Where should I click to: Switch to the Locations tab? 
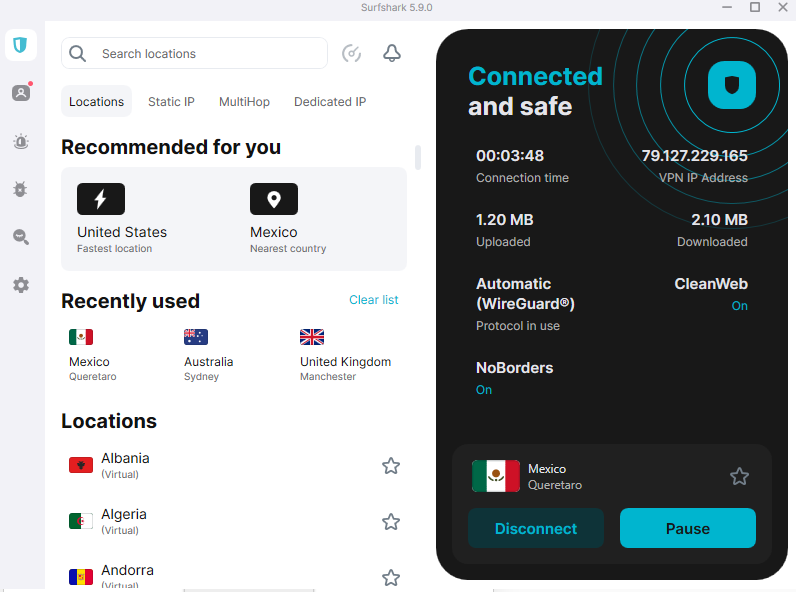coord(96,102)
